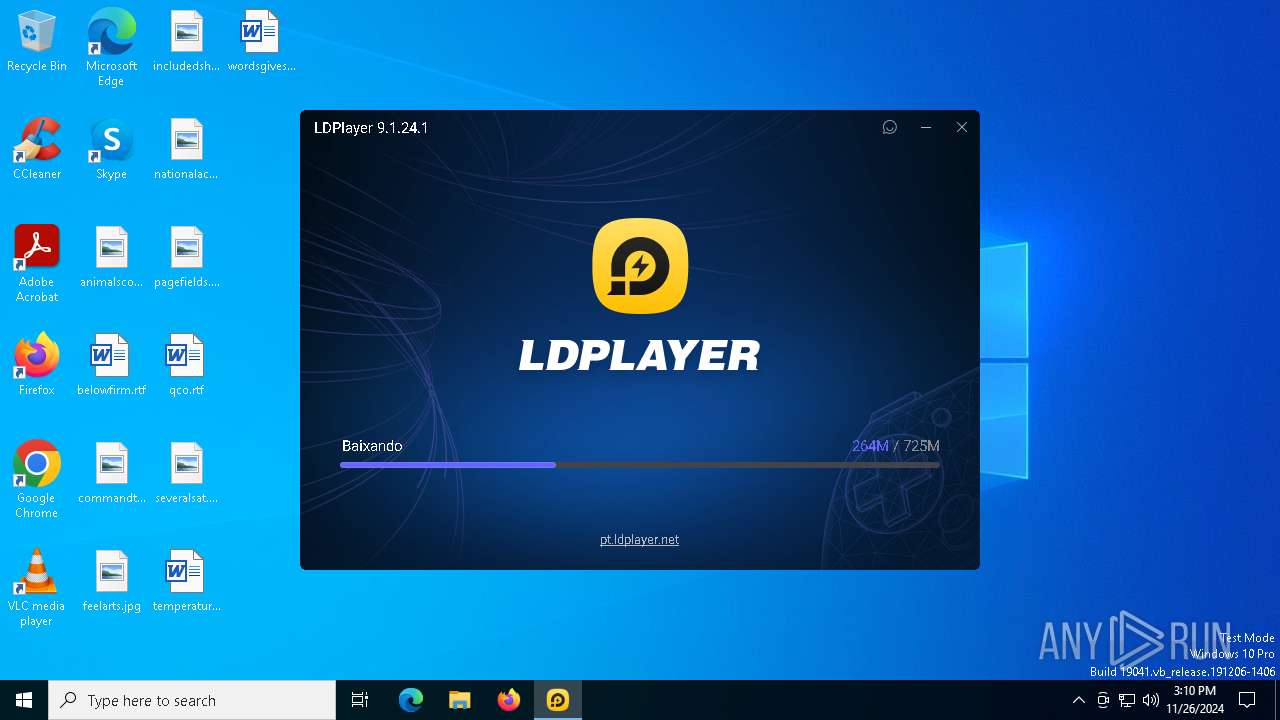Screen dimensions: 1280x720
Task: Select the wordsgives... Word document on desktop
Action: pyautogui.click(x=261, y=42)
